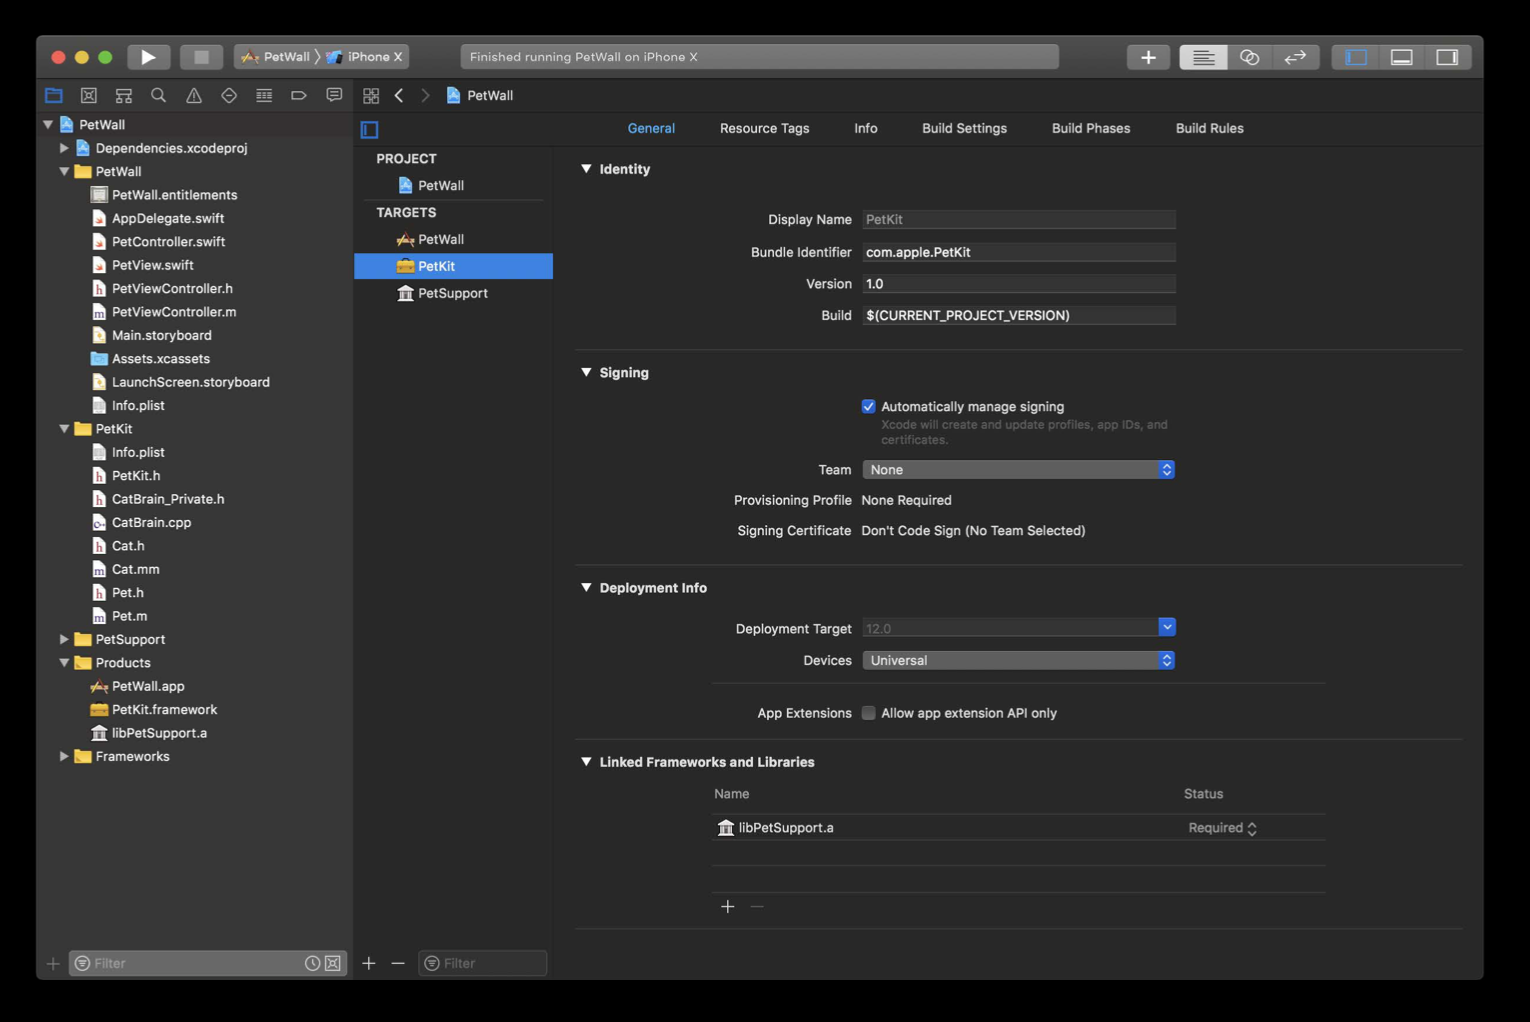The width and height of the screenshot is (1530, 1022).
Task: Show the Issue navigator warning icon
Action: click(193, 95)
